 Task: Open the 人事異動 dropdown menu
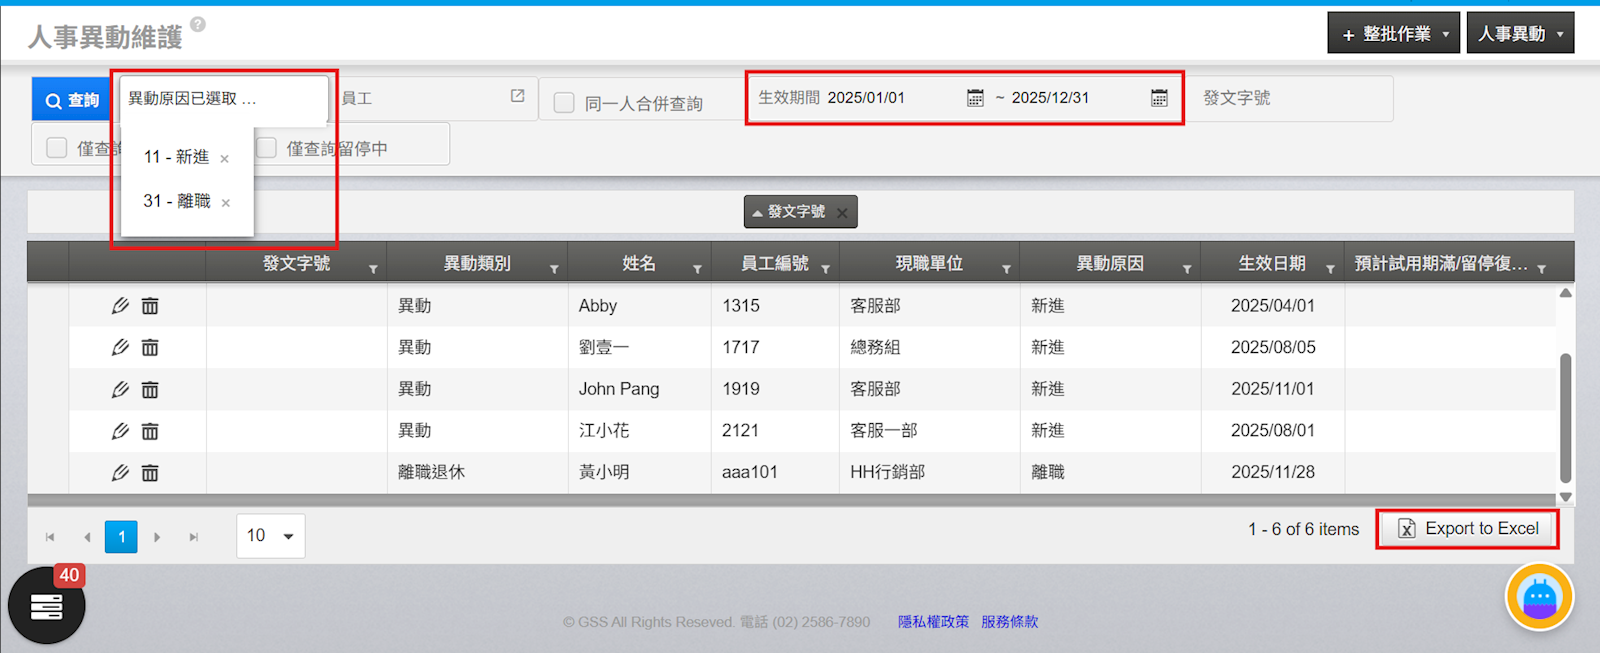point(1520,34)
